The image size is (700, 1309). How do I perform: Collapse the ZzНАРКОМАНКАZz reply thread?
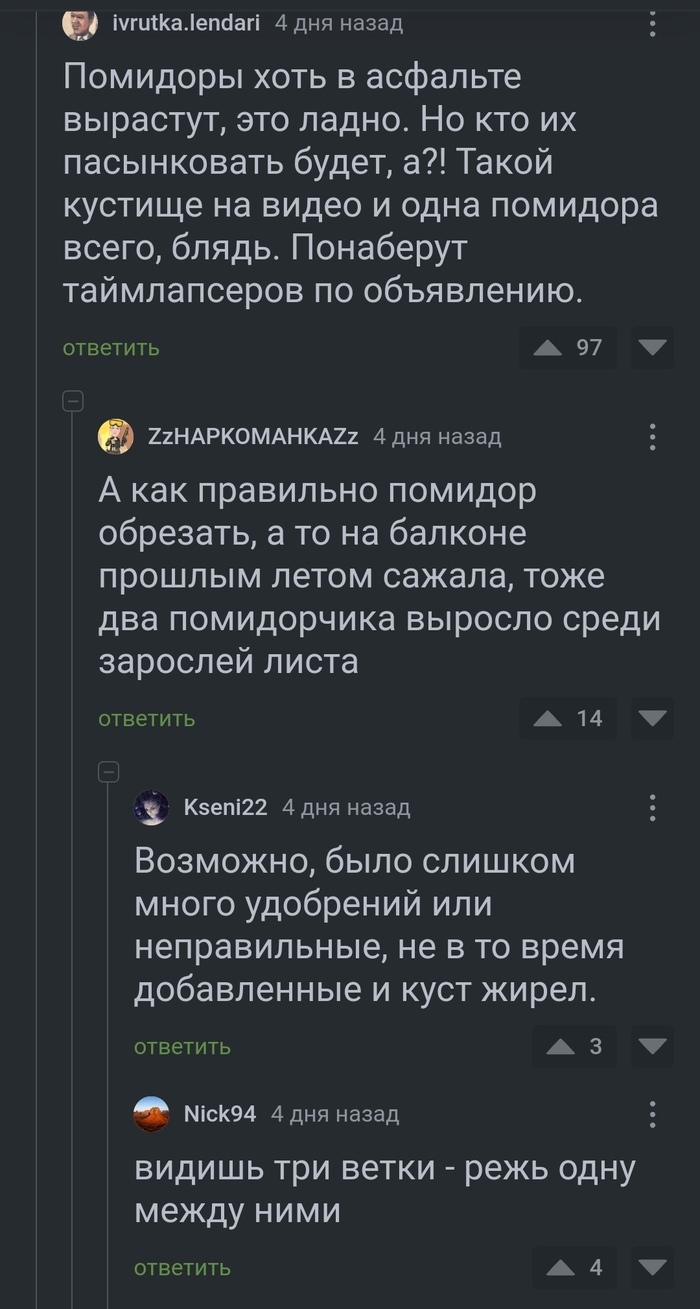click(72, 402)
